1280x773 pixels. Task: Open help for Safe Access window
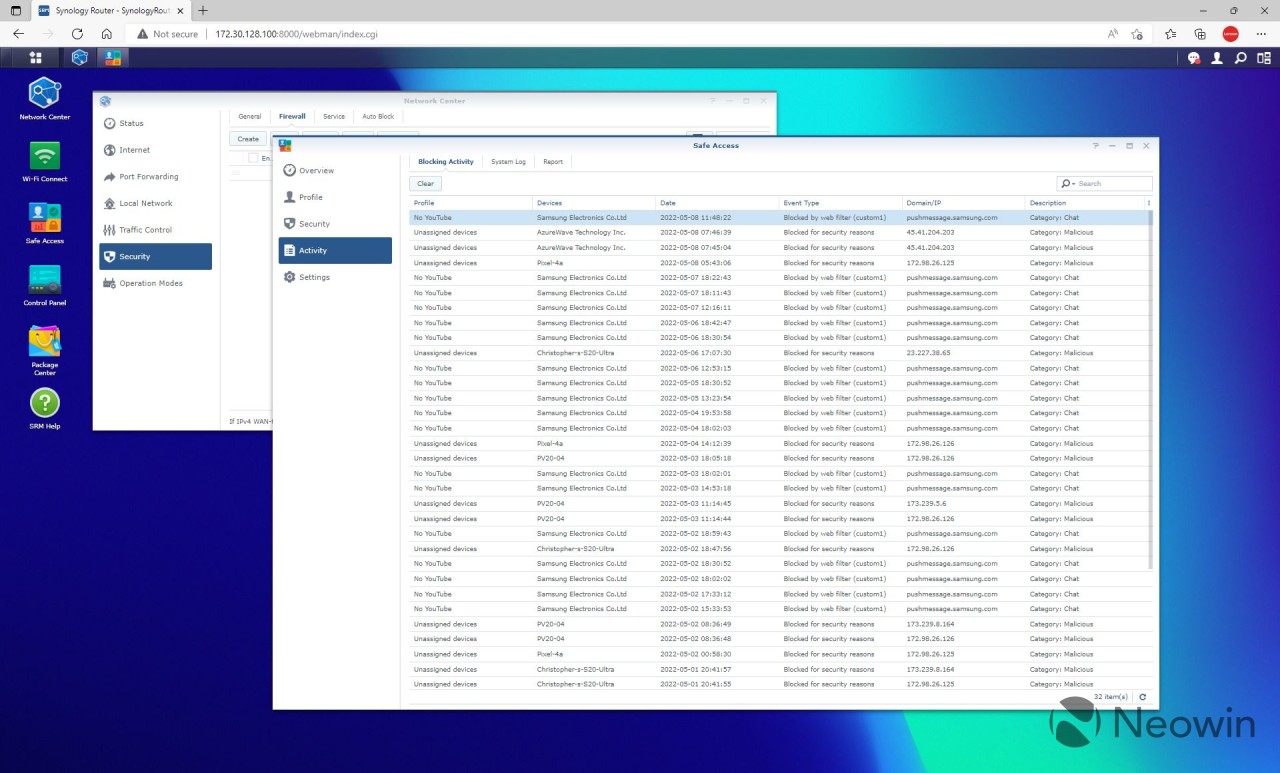coord(1097,145)
